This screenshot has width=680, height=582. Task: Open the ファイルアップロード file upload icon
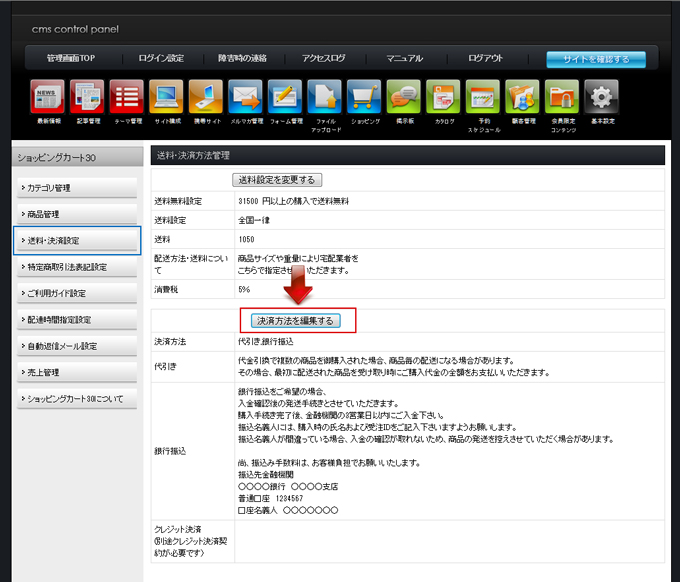click(325, 97)
